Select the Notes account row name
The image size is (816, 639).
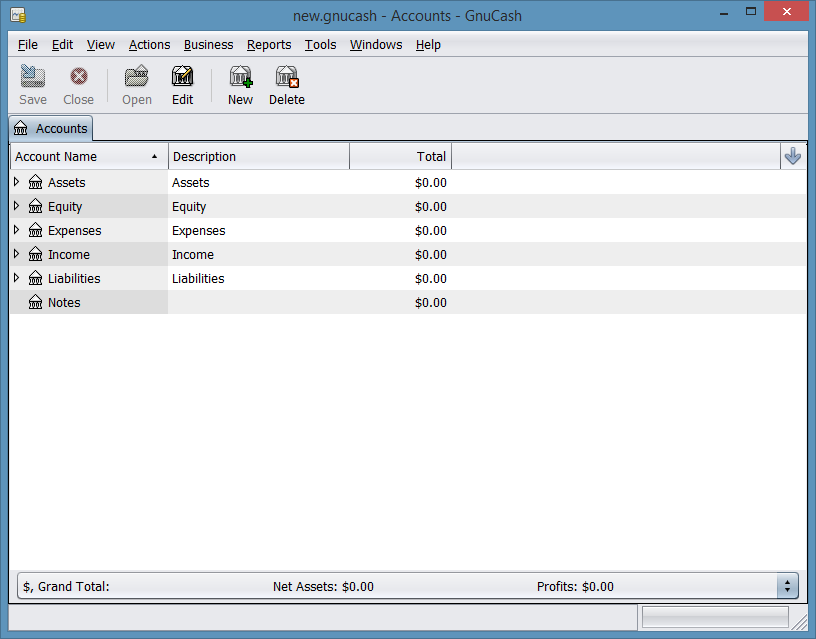coord(64,302)
